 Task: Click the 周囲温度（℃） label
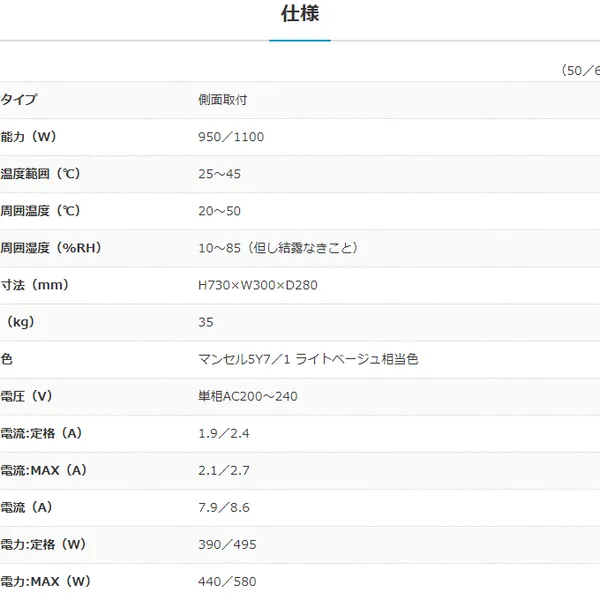pyautogui.click(x=41, y=211)
